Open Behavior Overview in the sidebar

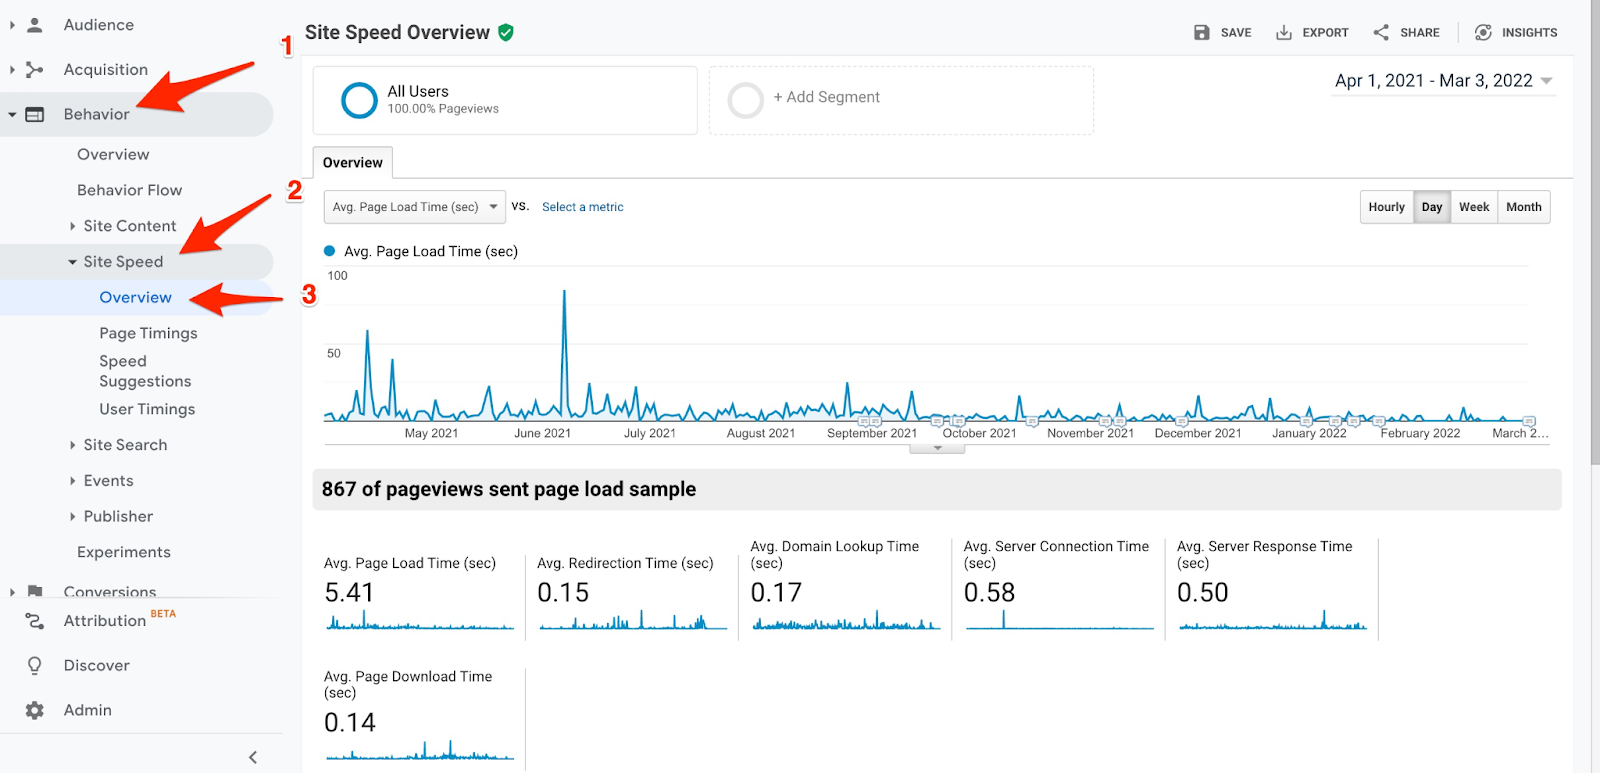pos(113,154)
